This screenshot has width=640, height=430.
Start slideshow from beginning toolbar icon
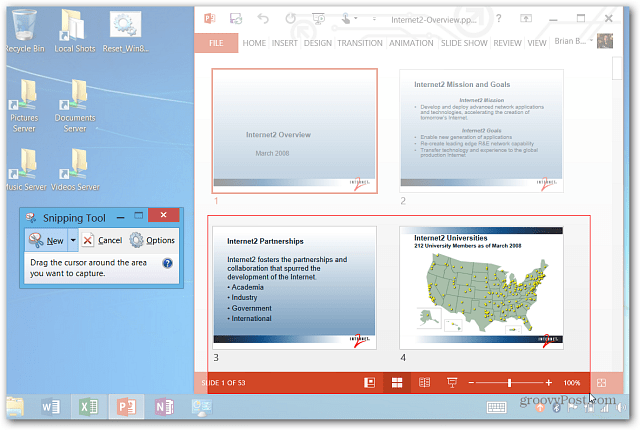pos(318,18)
